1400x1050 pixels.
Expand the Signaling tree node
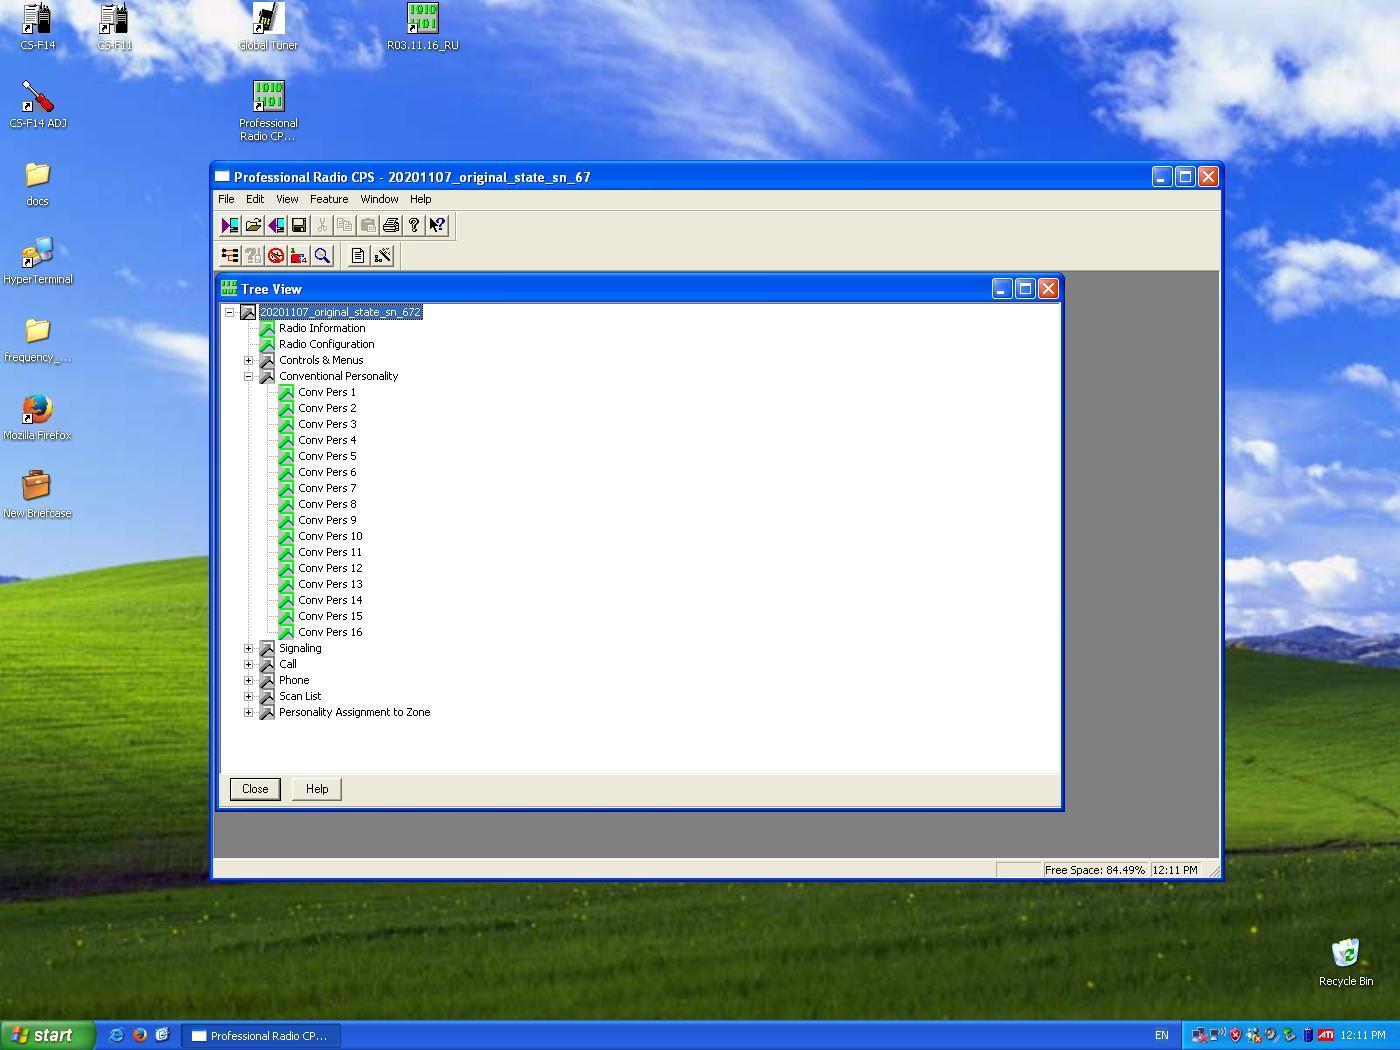coord(249,648)
